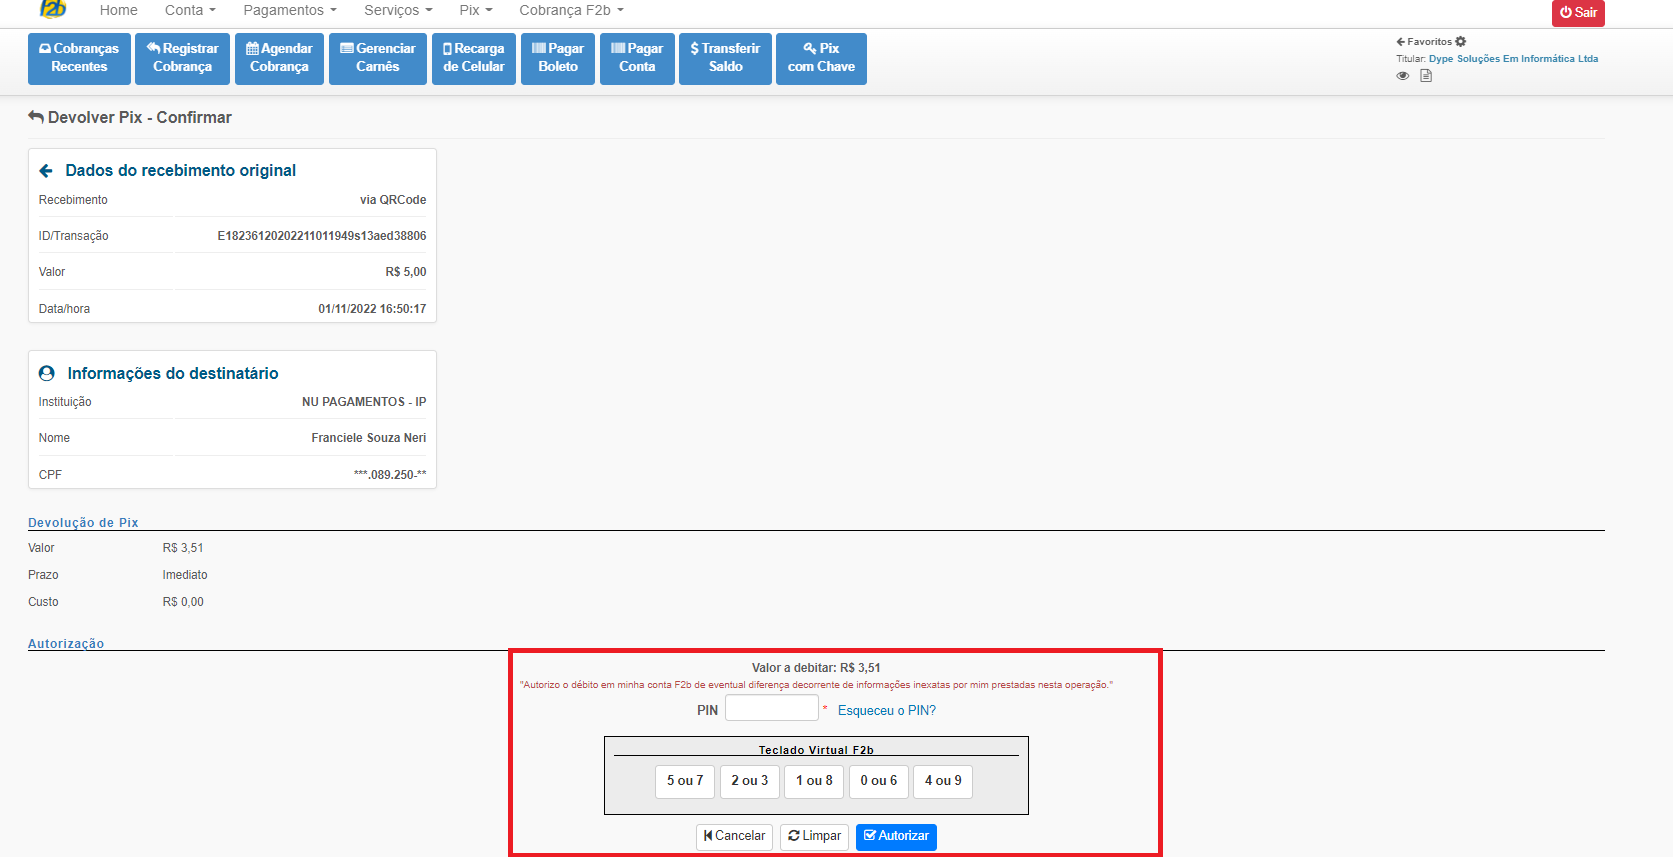Viewport: 1673px width, 857px height.
Task: Select institution NU PAGAMENTOS - IP
Action: (x=364, y=402)
